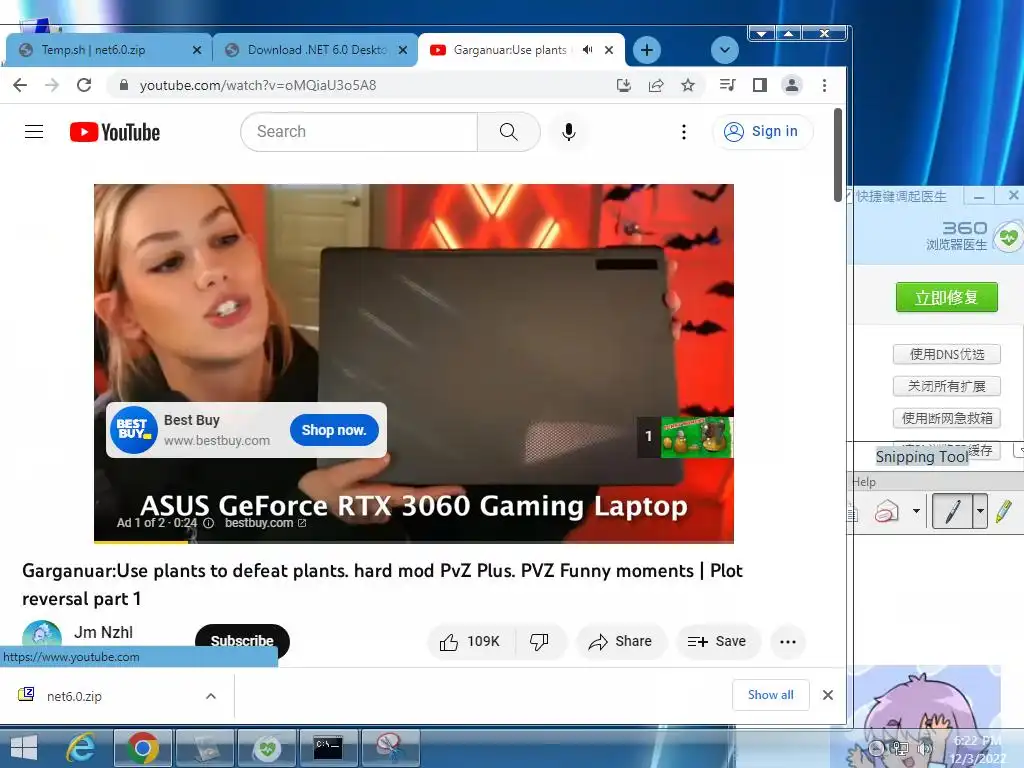Select Snipping Tool highlighter tool
This screenshot has width=1024, height=768.
coord(1004,511)
